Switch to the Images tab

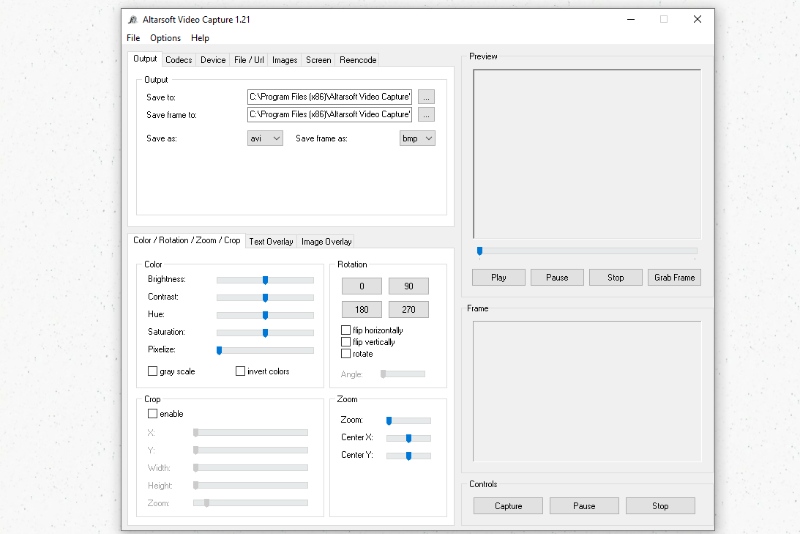pos(285,60)
